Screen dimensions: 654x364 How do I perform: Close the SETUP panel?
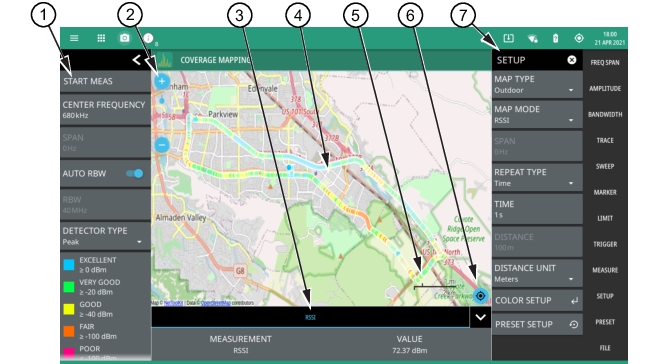pos(572,60)
